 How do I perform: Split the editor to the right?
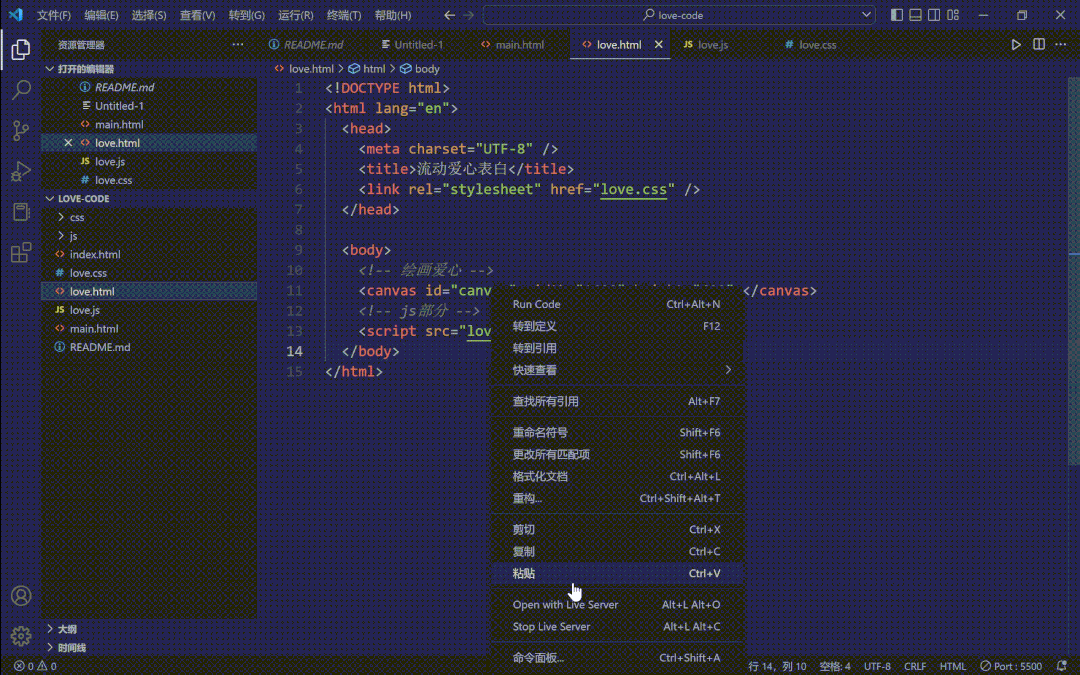click(1039, 45)
